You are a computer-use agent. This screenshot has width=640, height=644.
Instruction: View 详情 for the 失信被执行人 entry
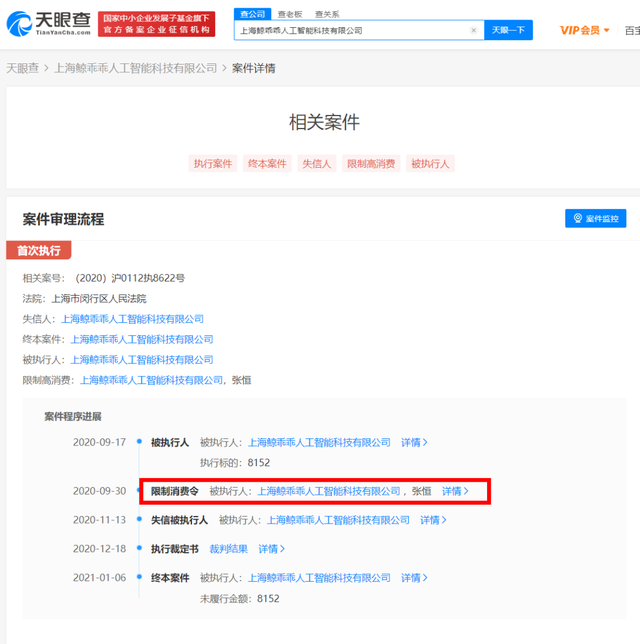(x=433, y=520)
